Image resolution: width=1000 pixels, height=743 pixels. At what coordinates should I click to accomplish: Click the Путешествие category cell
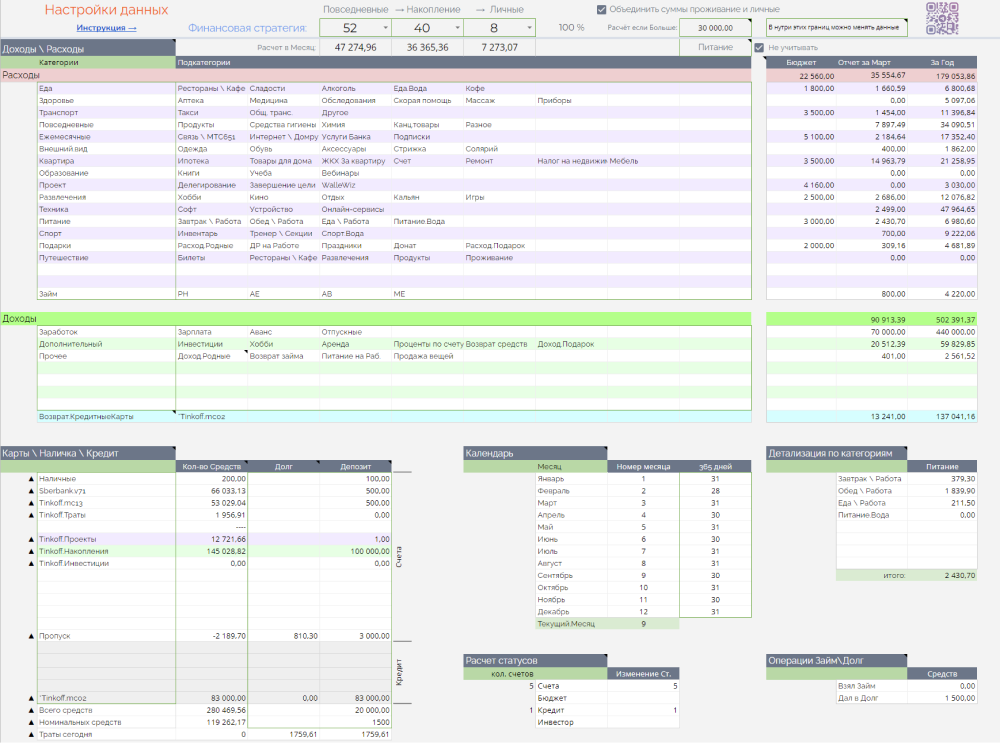point(106,258)
